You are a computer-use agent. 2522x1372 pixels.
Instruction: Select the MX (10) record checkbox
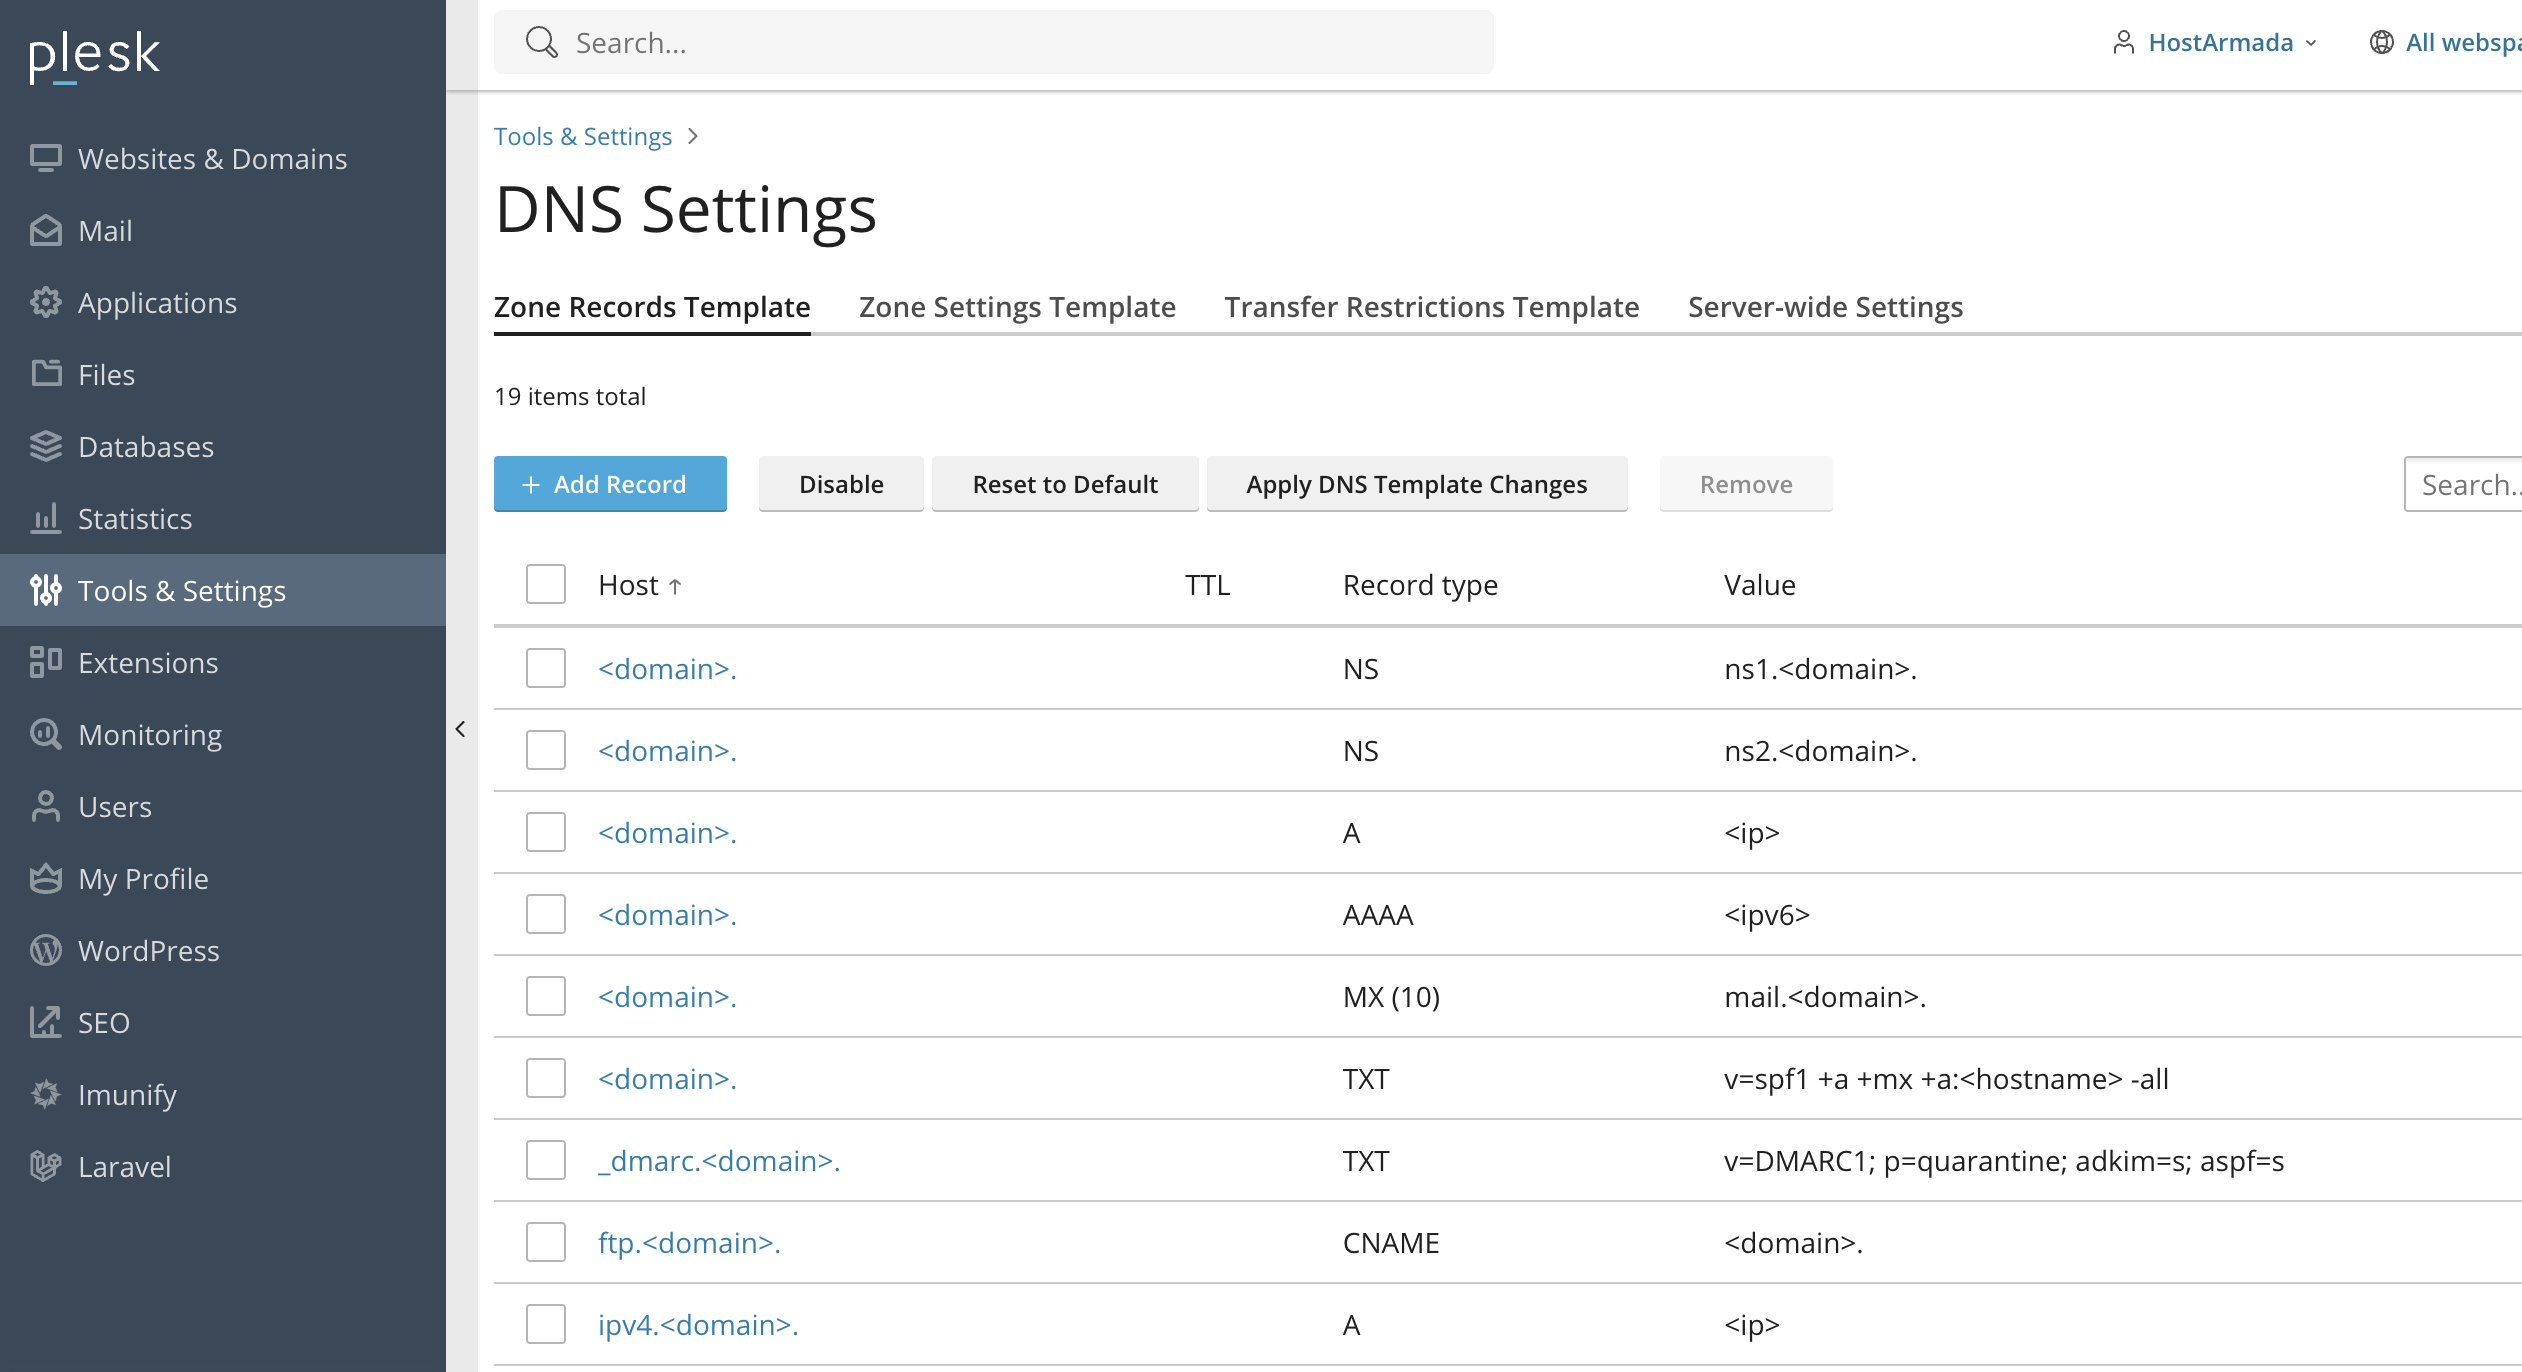(546, 996)
